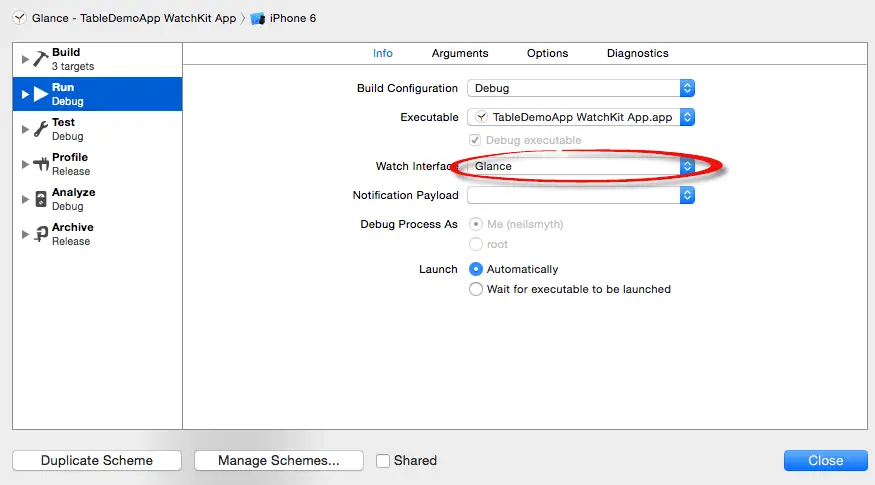Viewport: 875px width, 485px height.
Task: Expand the Build disclosure triangle
Action: pos(25,59)
